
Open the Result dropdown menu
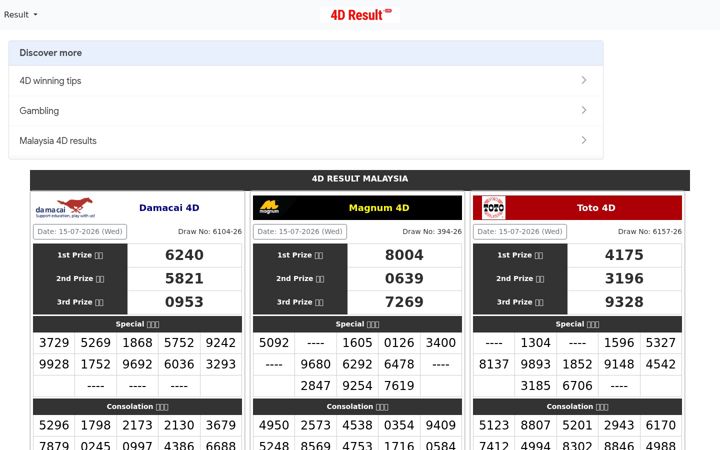(21, 15)
